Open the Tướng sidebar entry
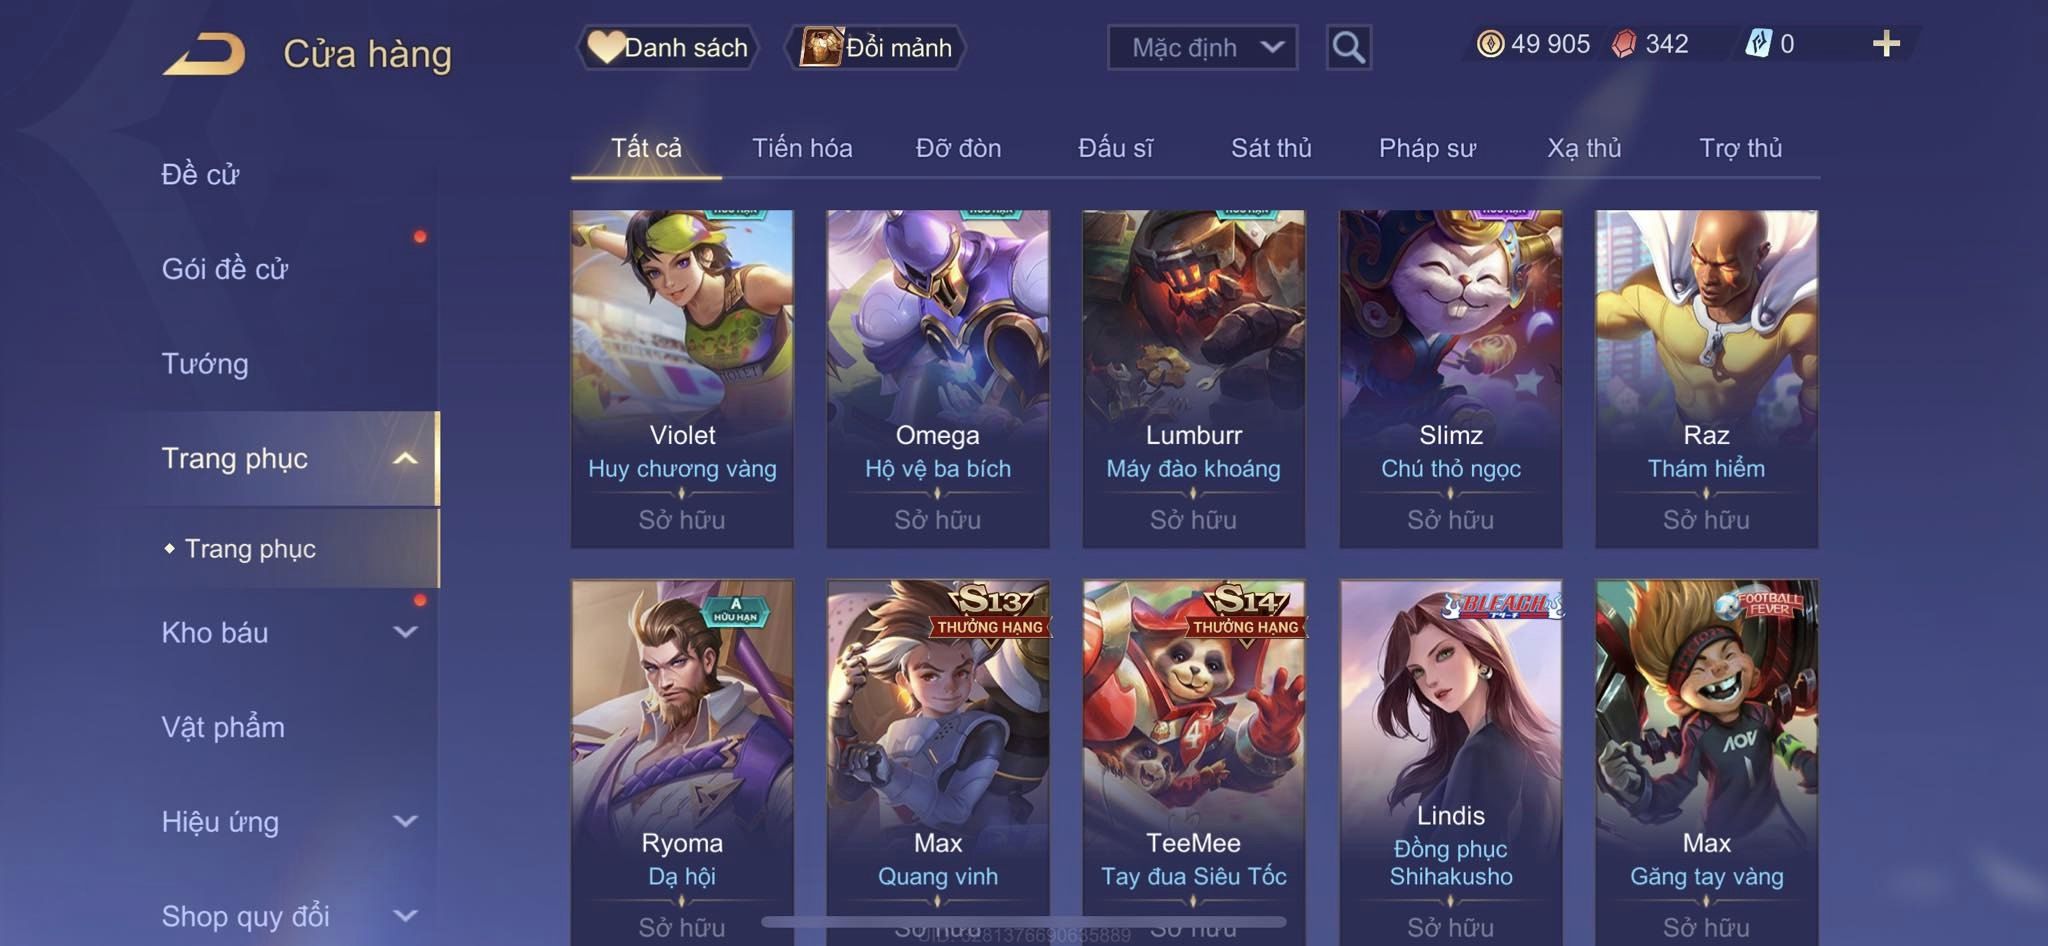 click(x=205, y=364)
